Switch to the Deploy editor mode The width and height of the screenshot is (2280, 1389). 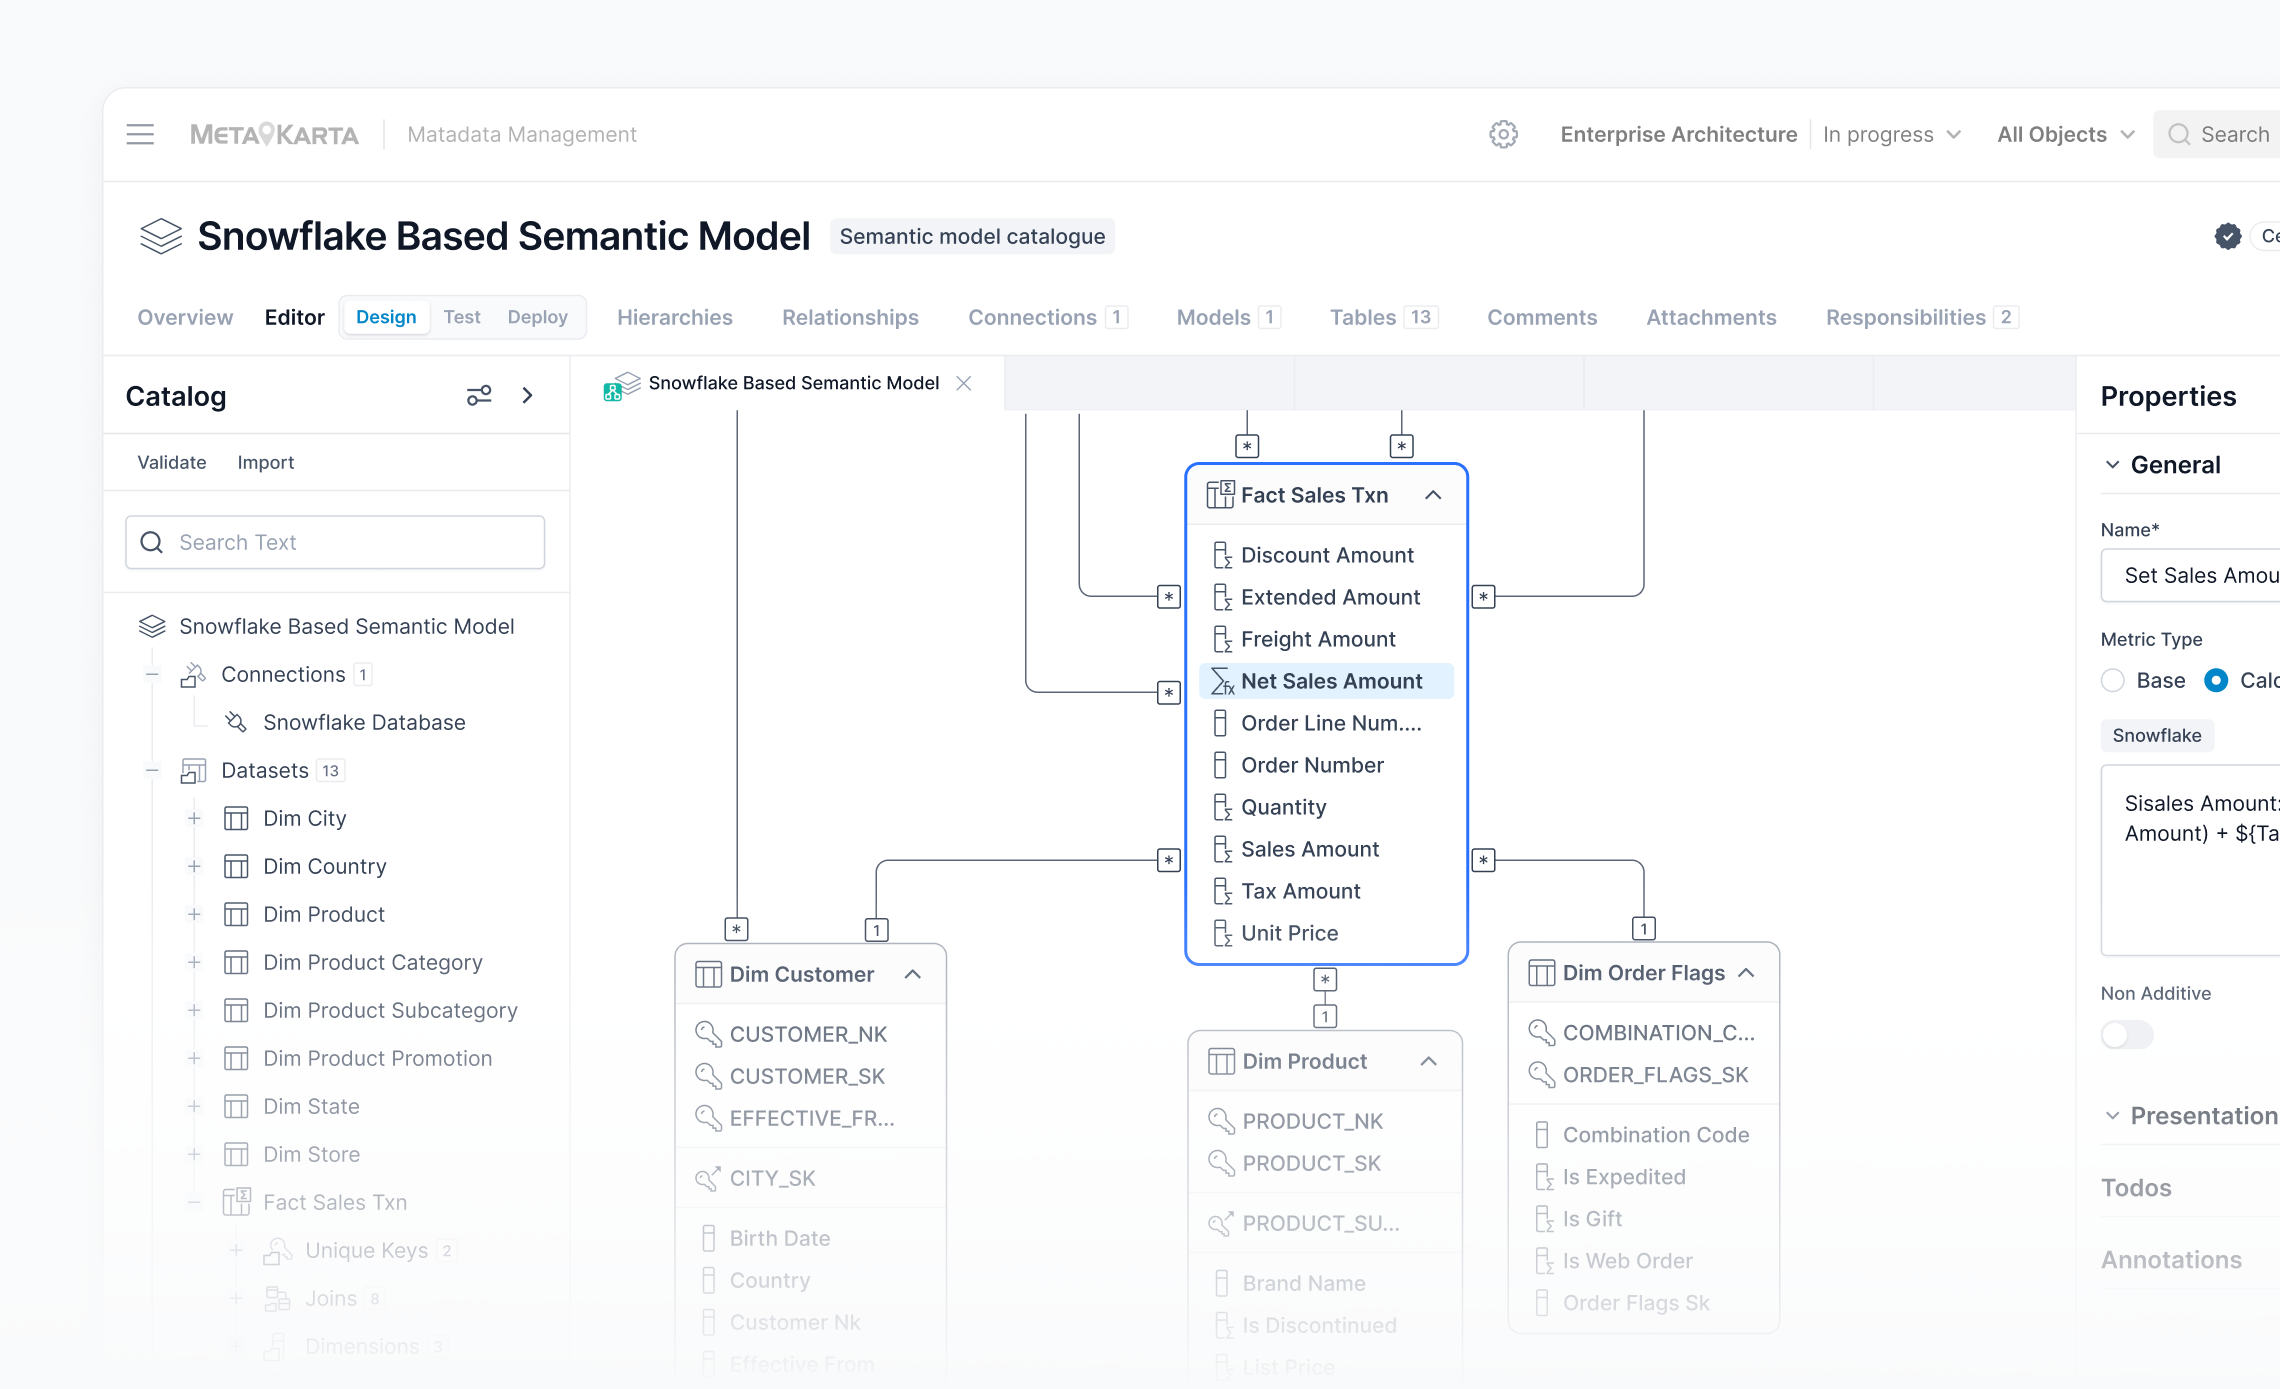pos(537,317)
